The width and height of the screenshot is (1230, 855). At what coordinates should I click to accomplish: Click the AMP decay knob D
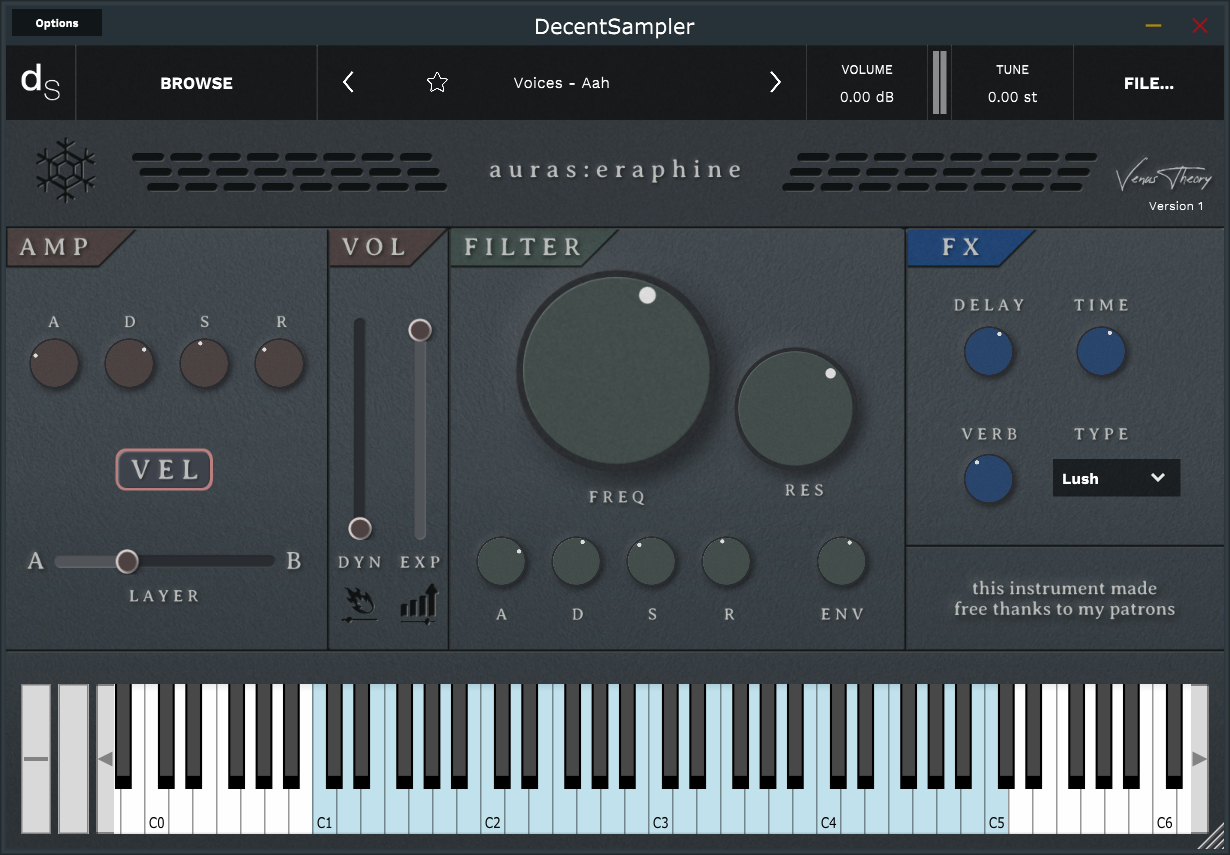130,363
